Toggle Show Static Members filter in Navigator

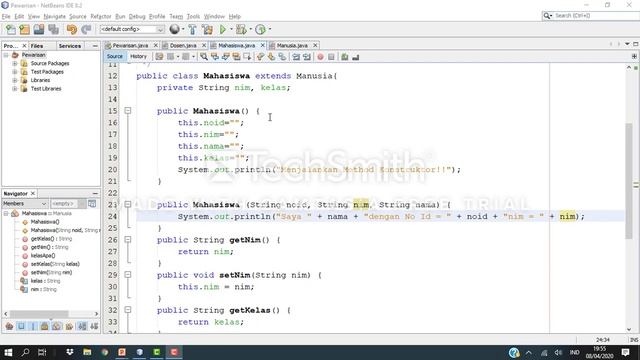click(x=33, y=326)
